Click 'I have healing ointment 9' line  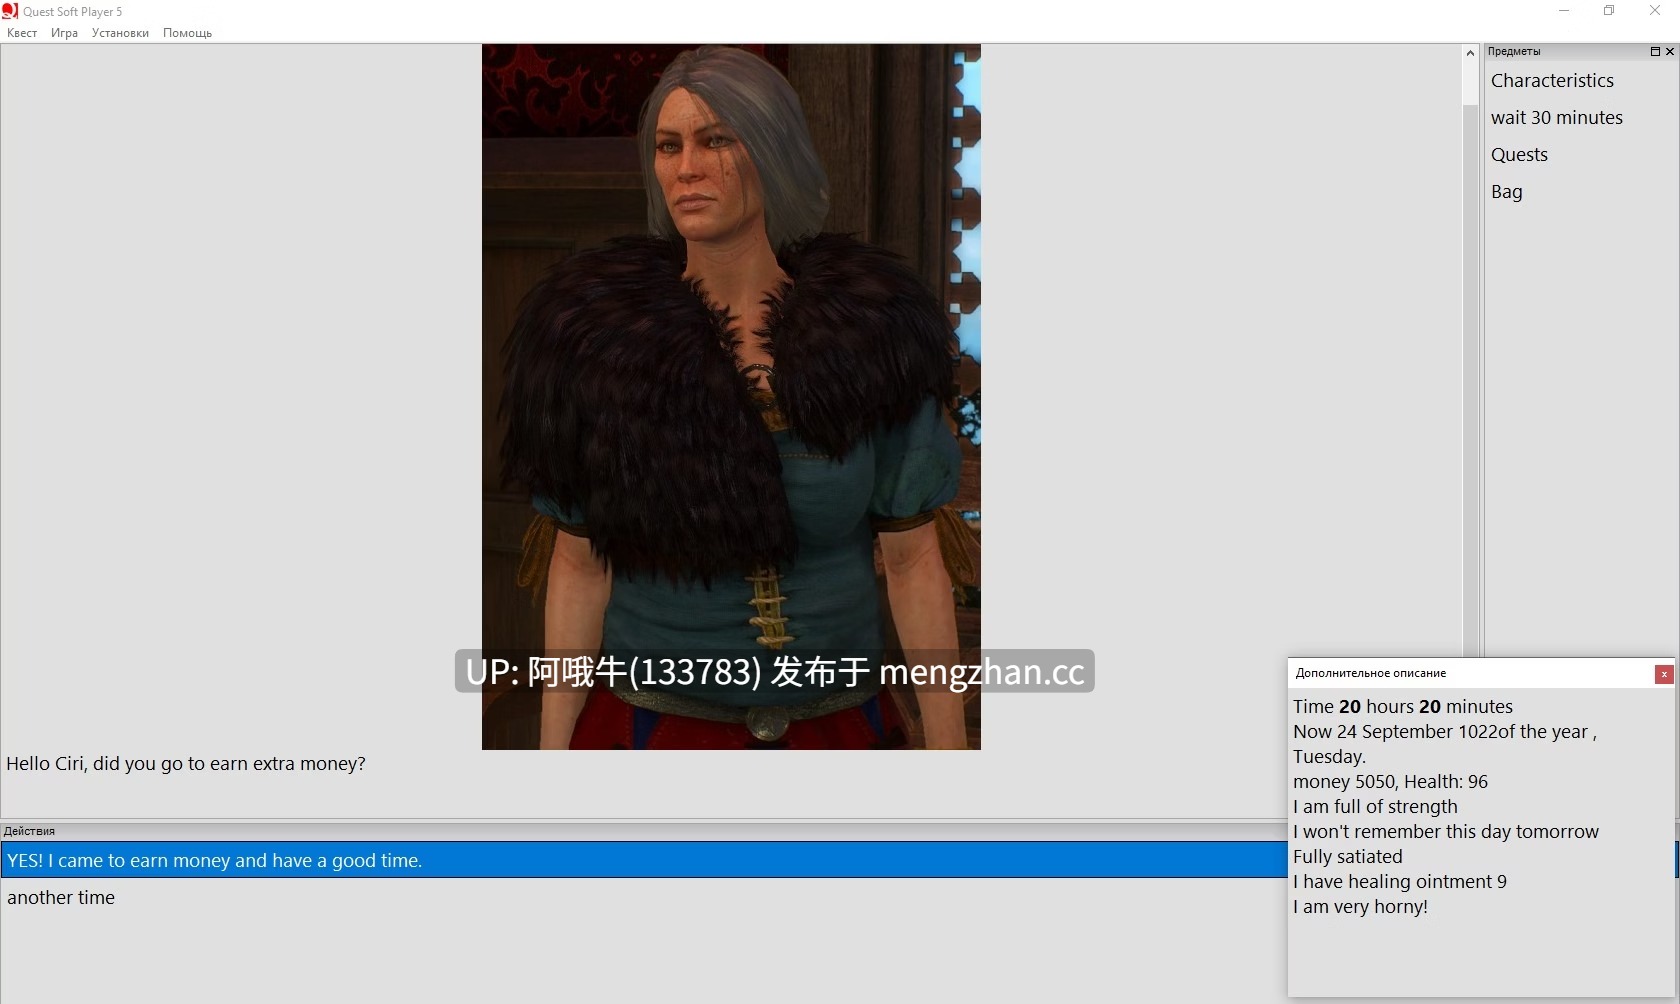[1399, 881]
